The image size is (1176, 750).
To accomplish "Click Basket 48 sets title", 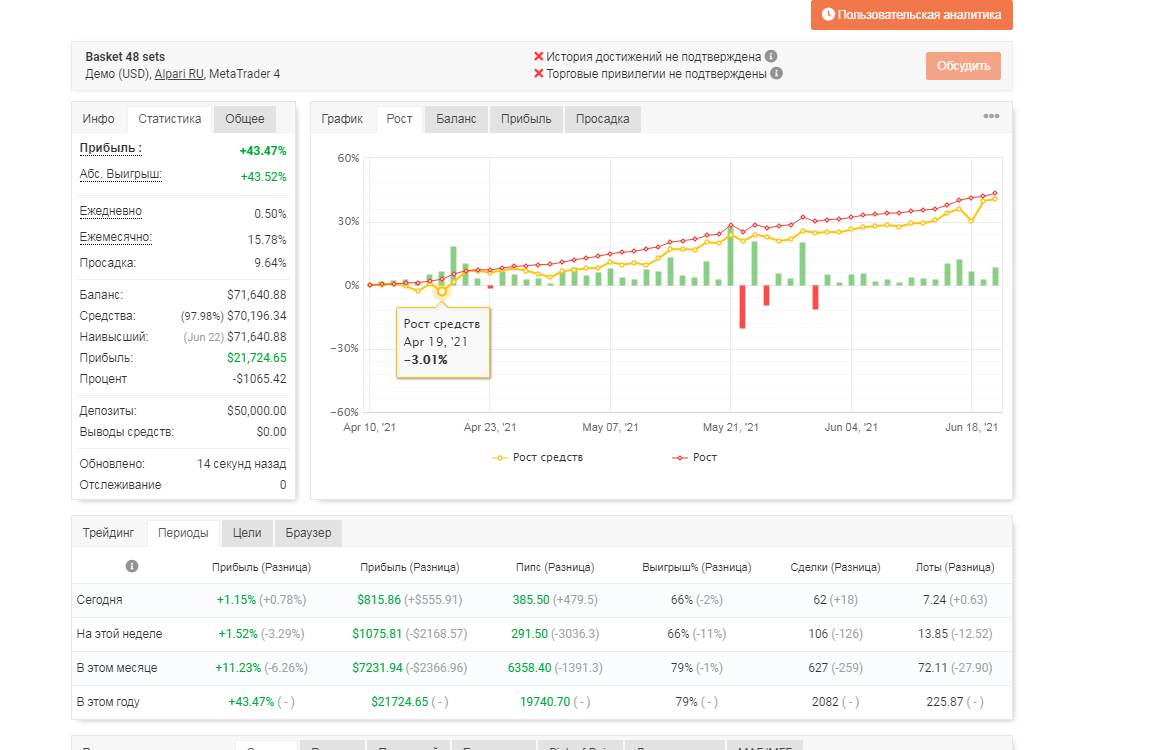I will (125, 56).
